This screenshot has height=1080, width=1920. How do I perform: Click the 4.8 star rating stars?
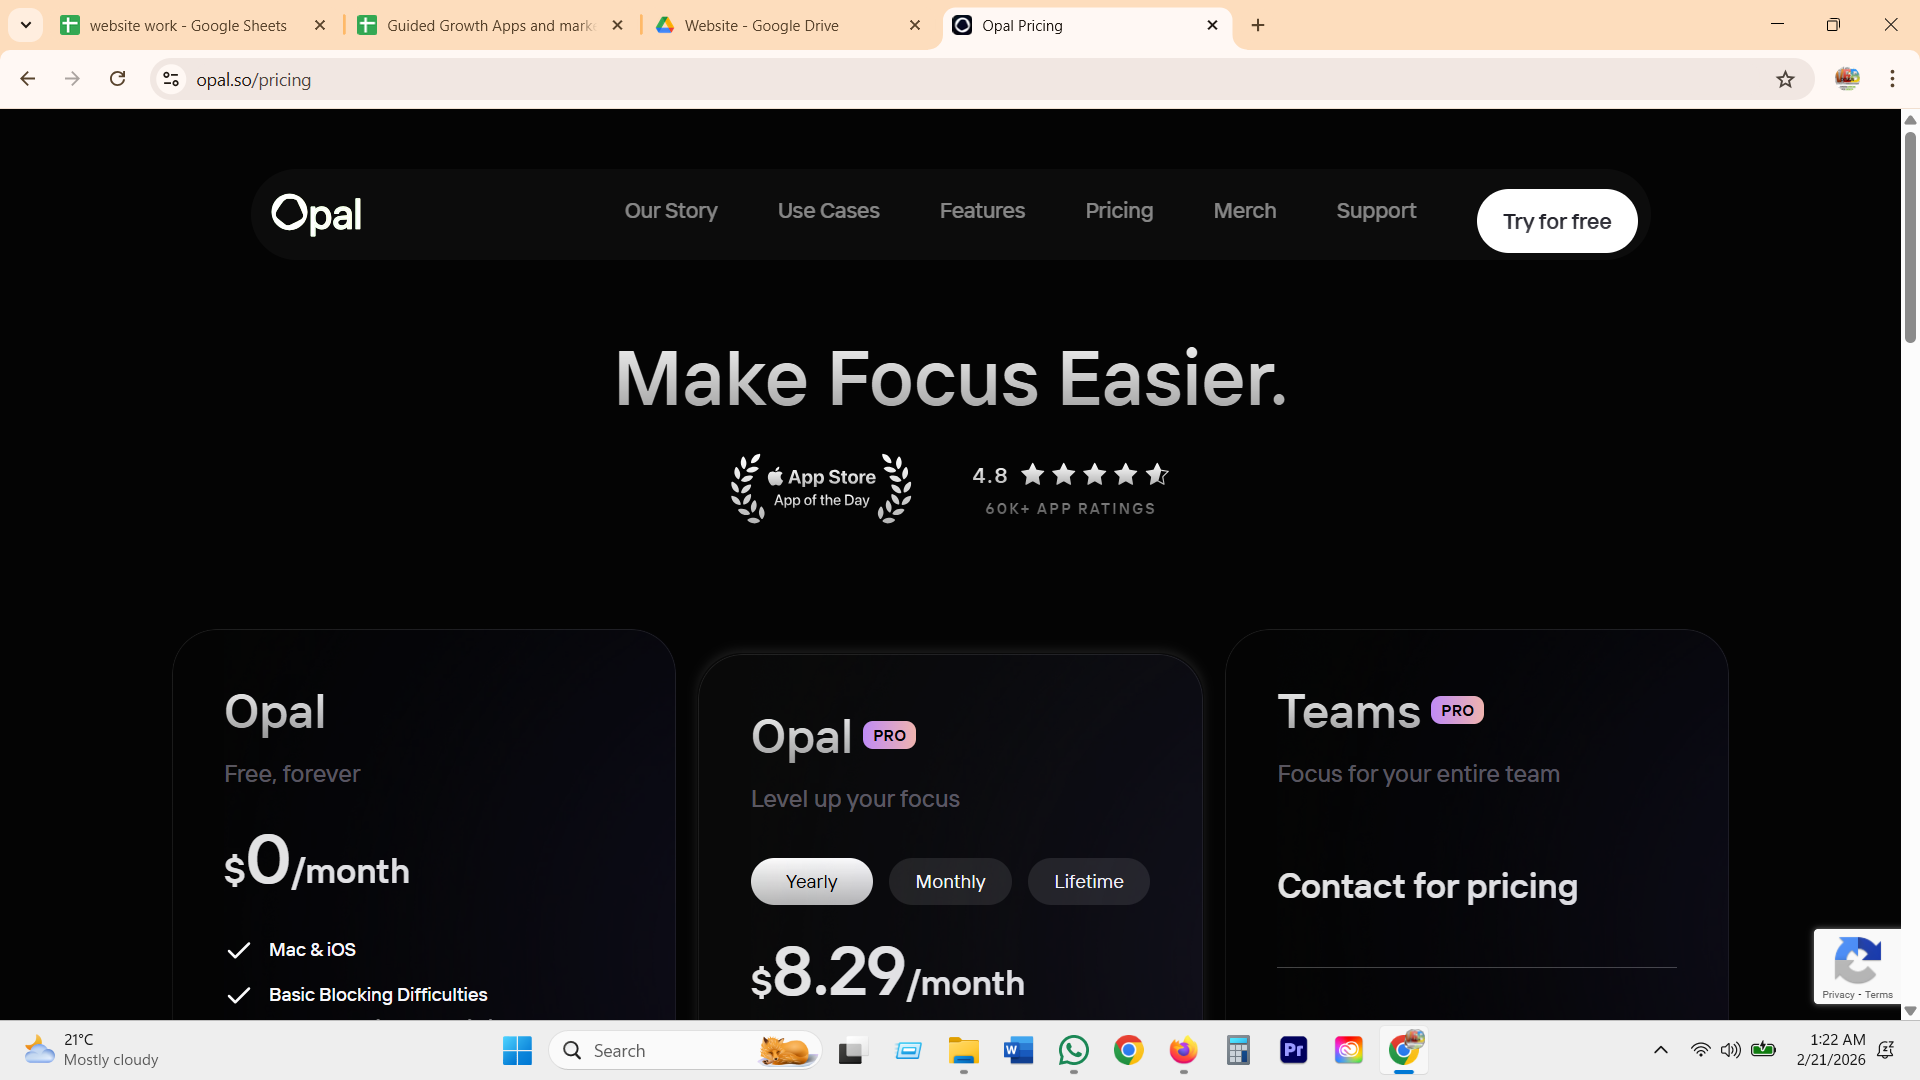click(x=1095, y=474)
